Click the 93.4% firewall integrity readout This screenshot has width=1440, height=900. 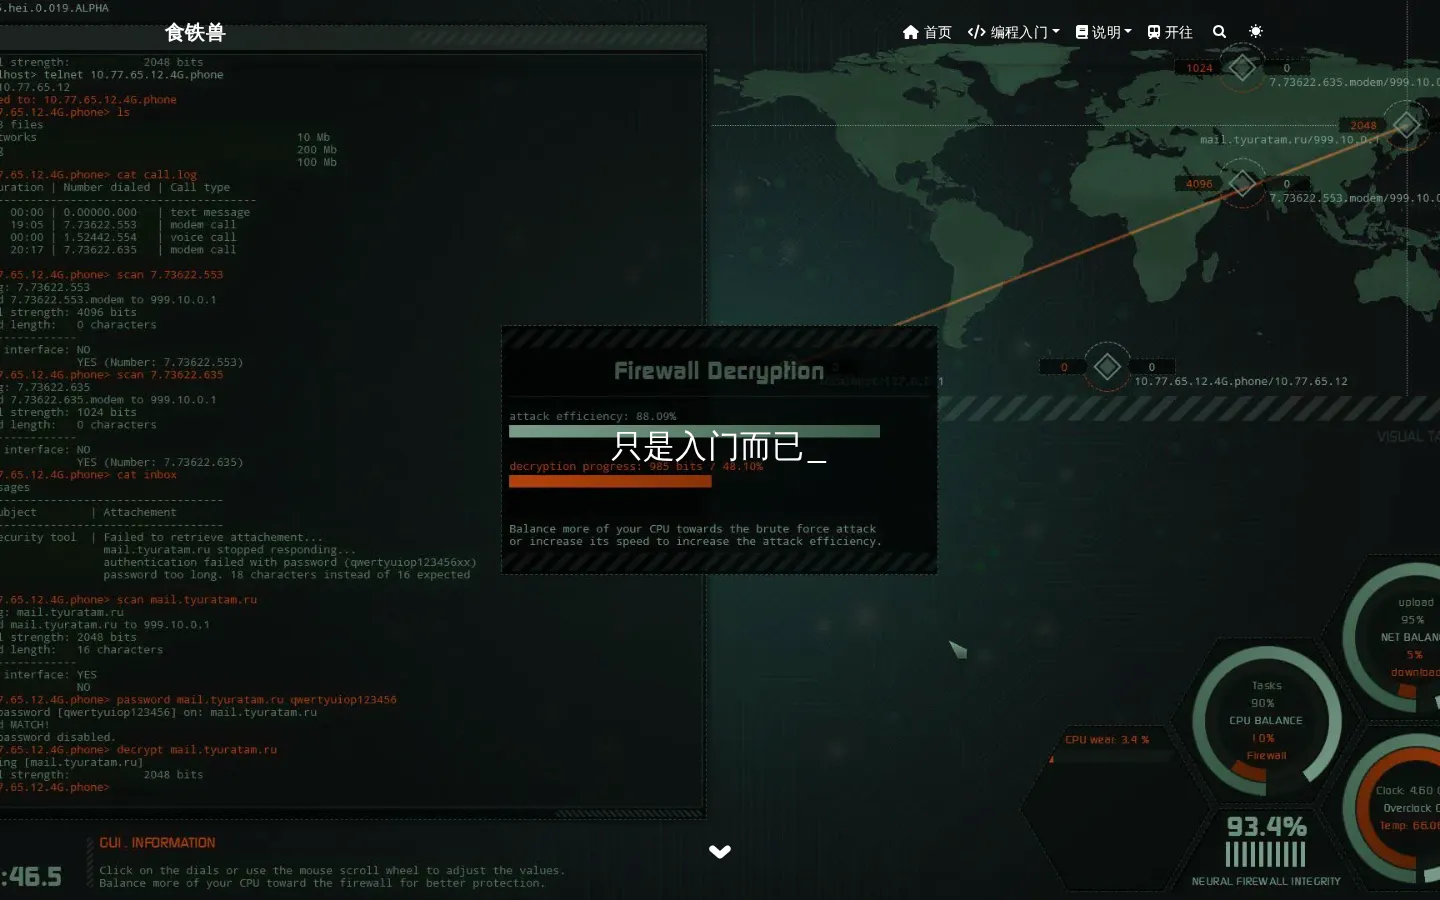click(1267, 827)
